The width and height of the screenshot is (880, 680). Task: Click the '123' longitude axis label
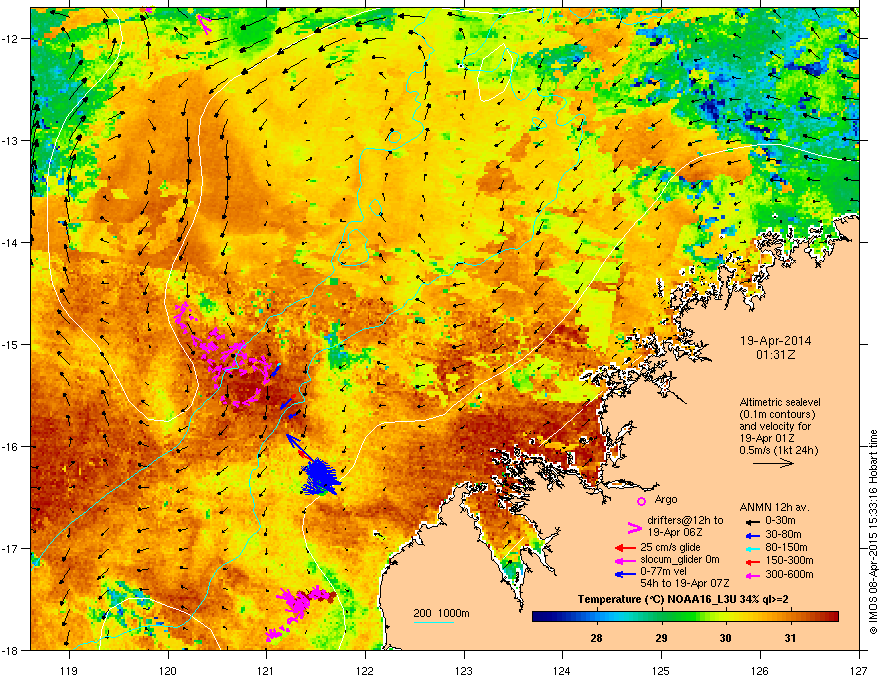(464, 670)
